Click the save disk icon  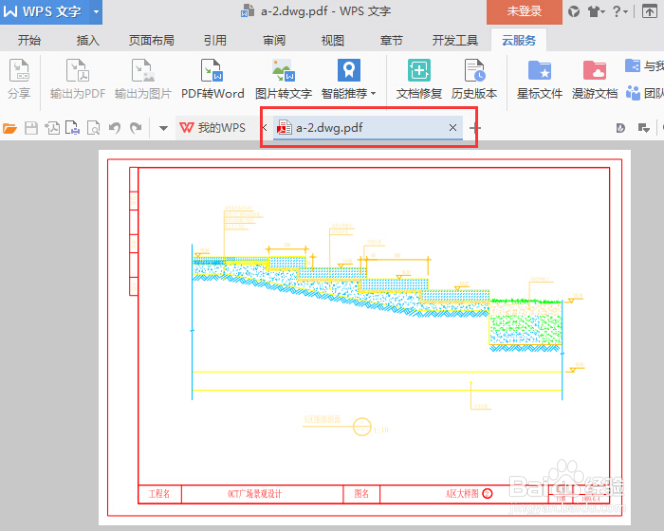pos(31,128)
